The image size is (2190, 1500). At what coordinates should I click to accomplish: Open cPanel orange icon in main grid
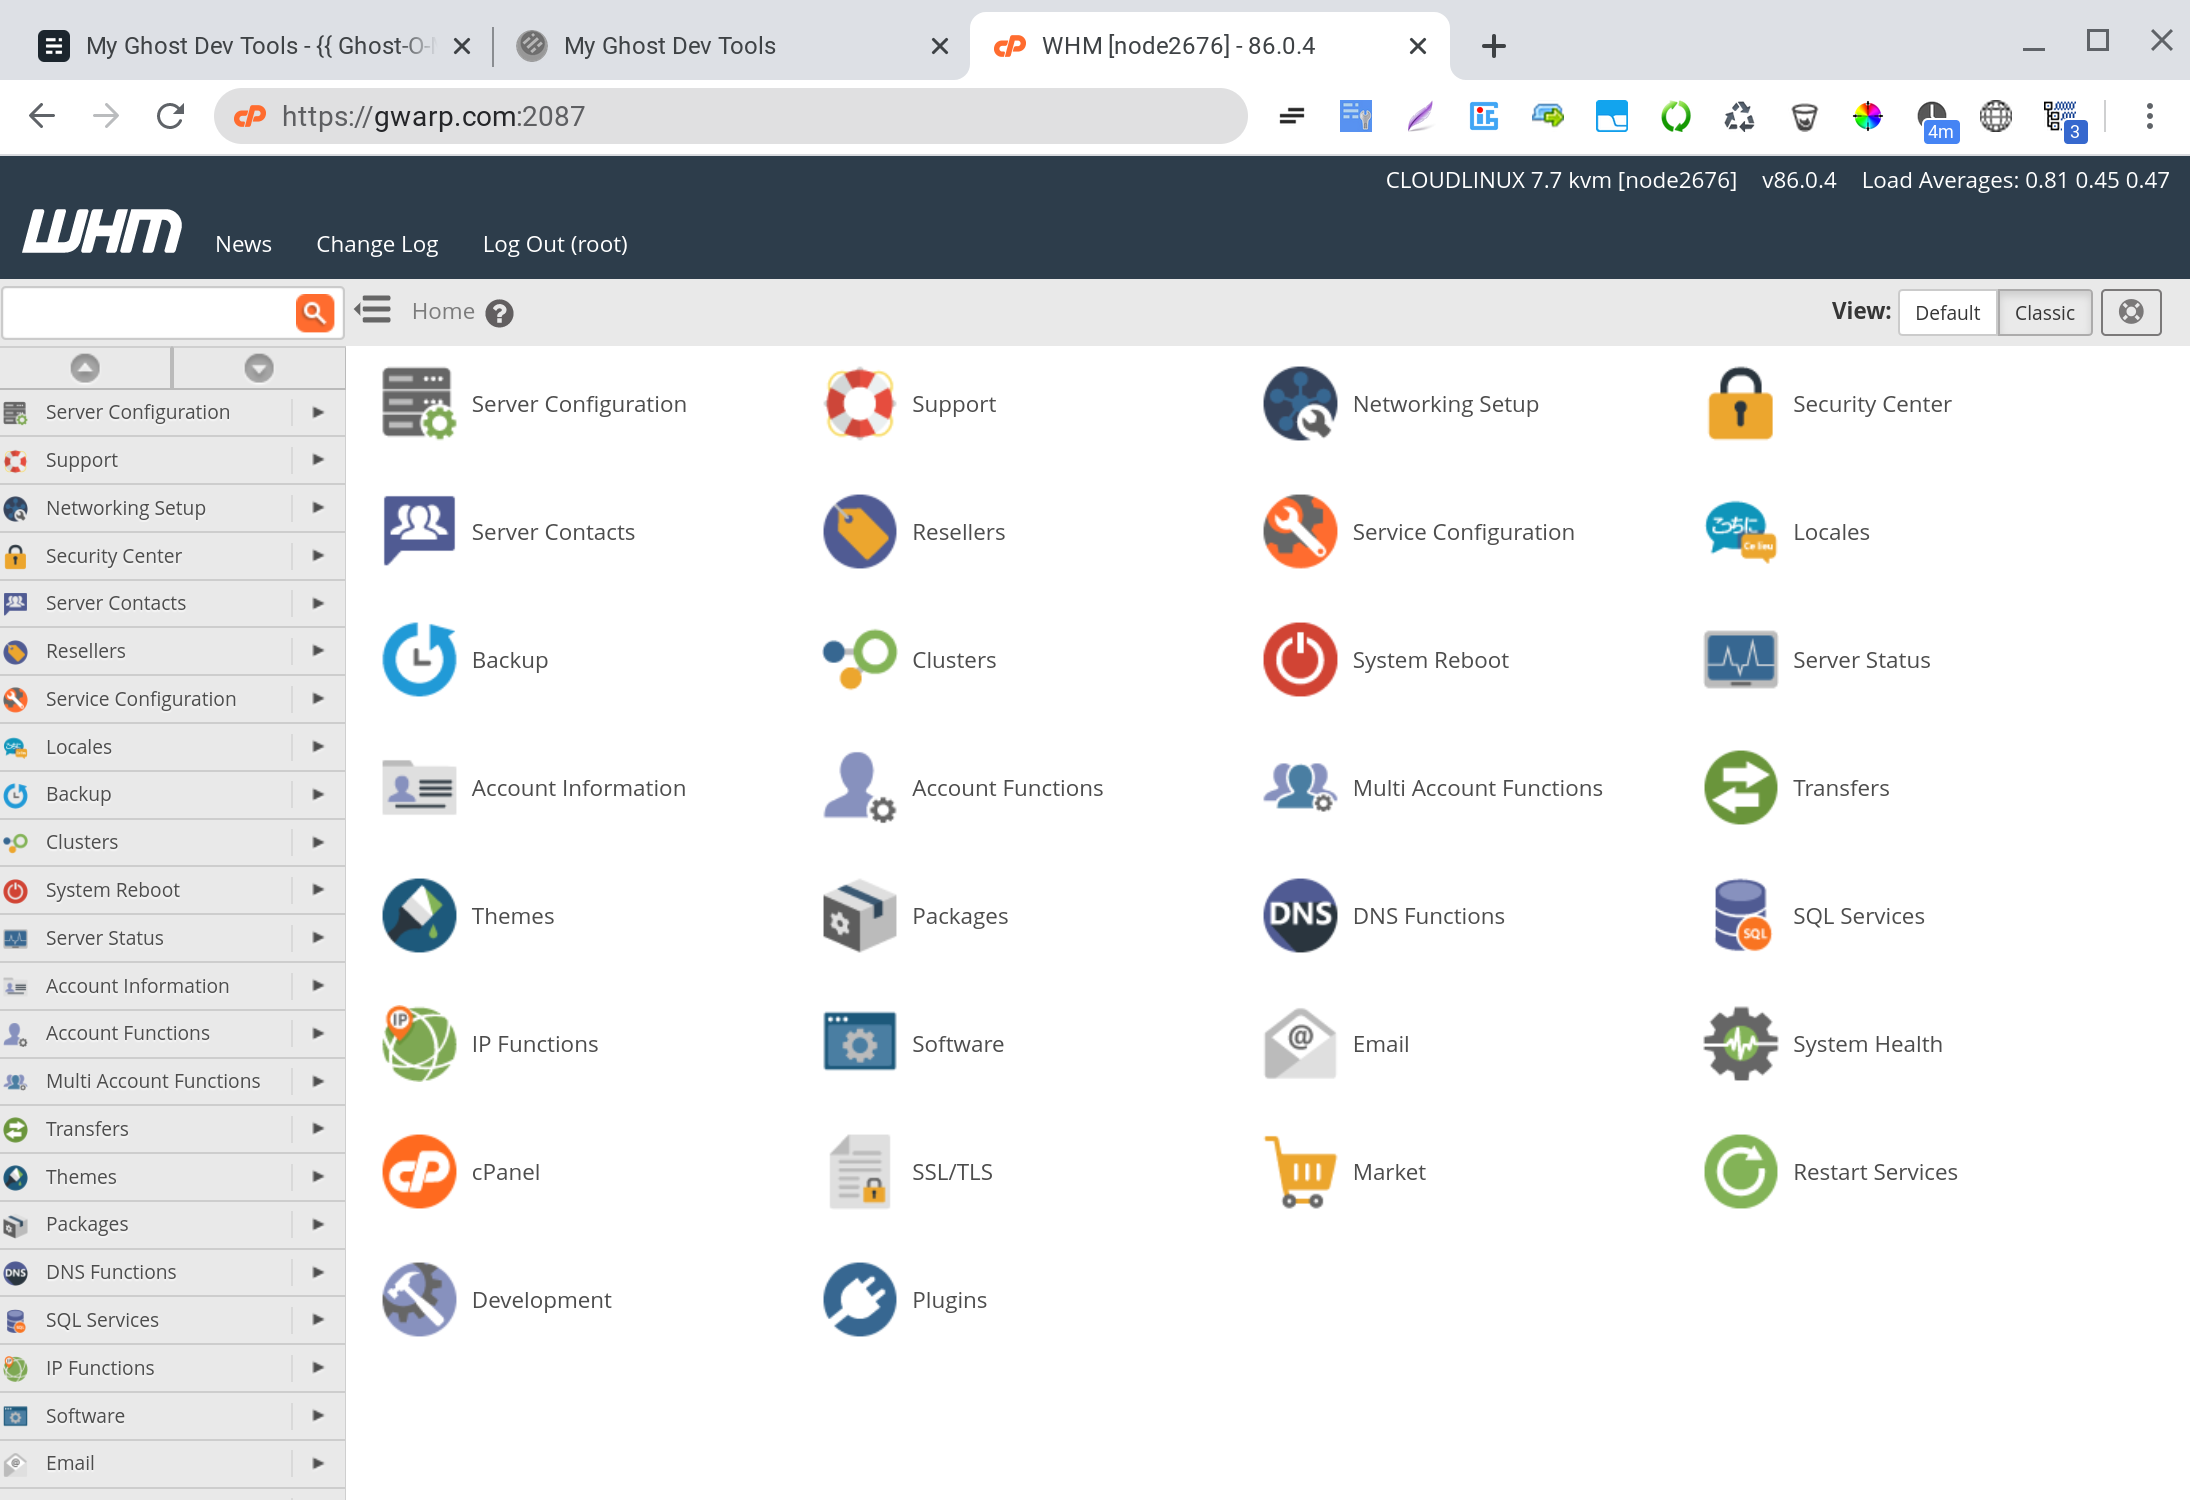419,1172
